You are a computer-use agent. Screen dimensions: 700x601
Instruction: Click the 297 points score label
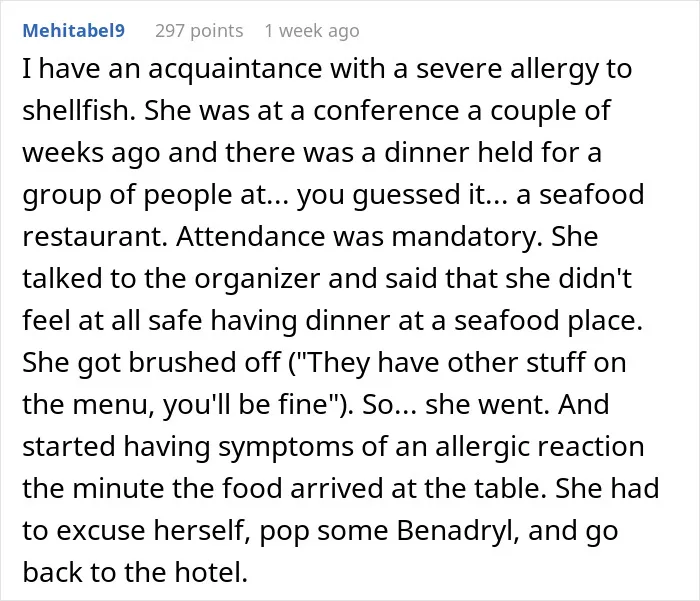tap(199, 31)
